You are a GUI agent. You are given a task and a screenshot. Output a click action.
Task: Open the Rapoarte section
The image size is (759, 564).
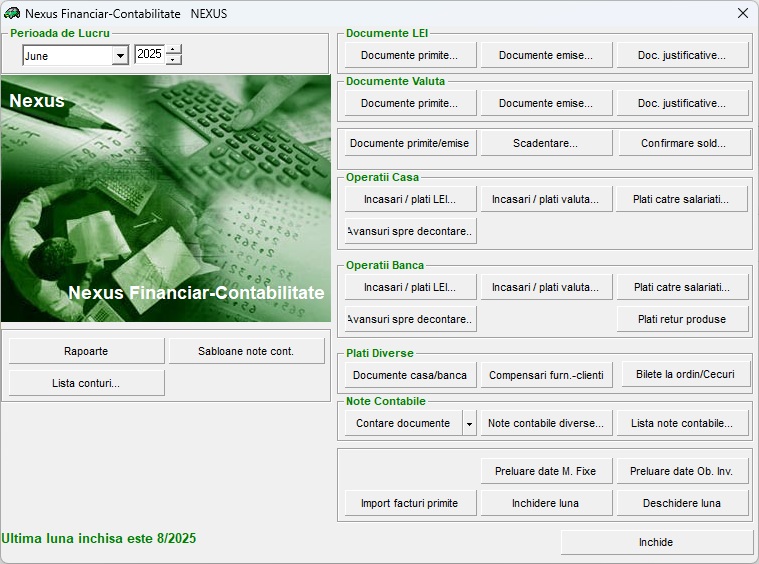[x=87, y=351]
